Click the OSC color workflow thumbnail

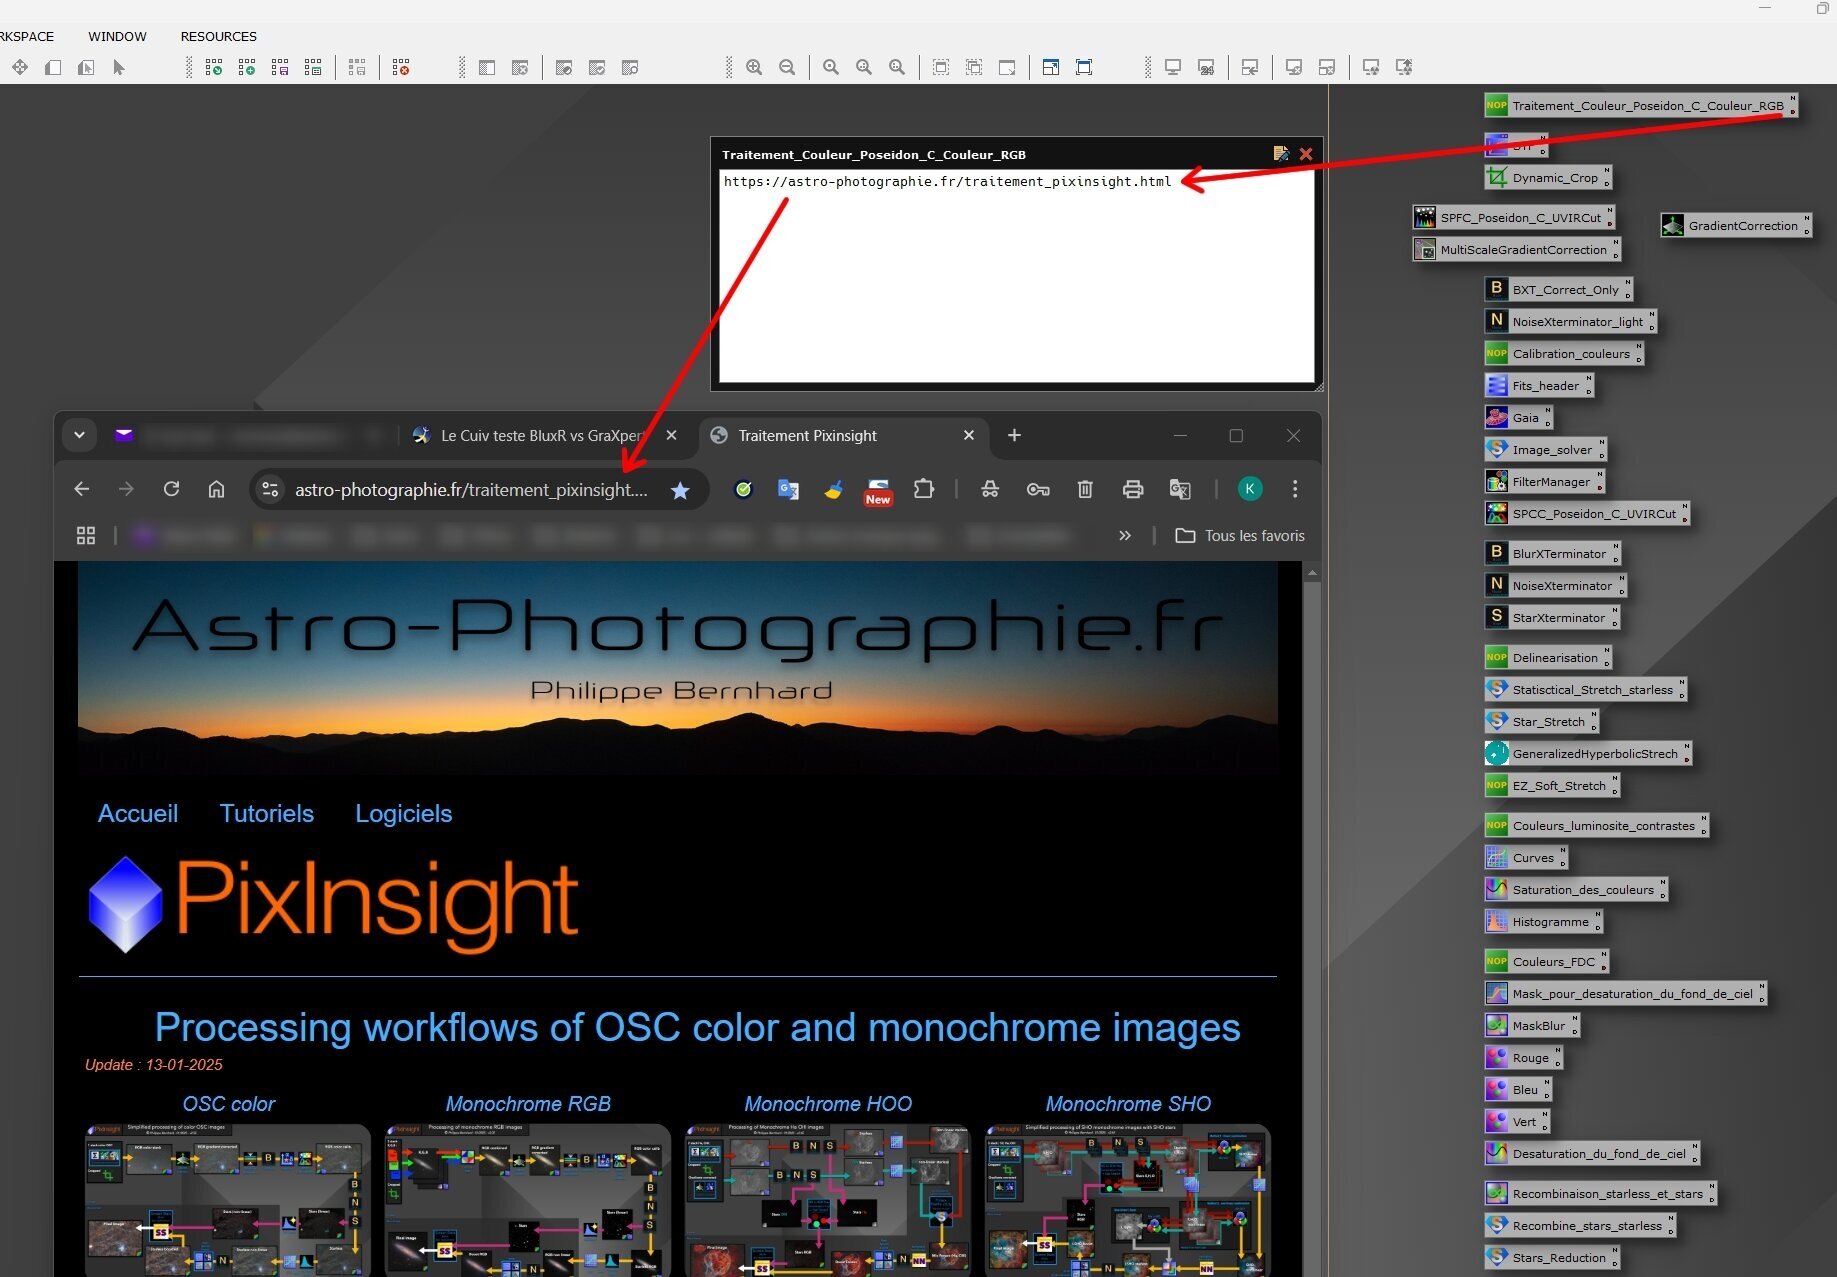tap(228, 1199)
